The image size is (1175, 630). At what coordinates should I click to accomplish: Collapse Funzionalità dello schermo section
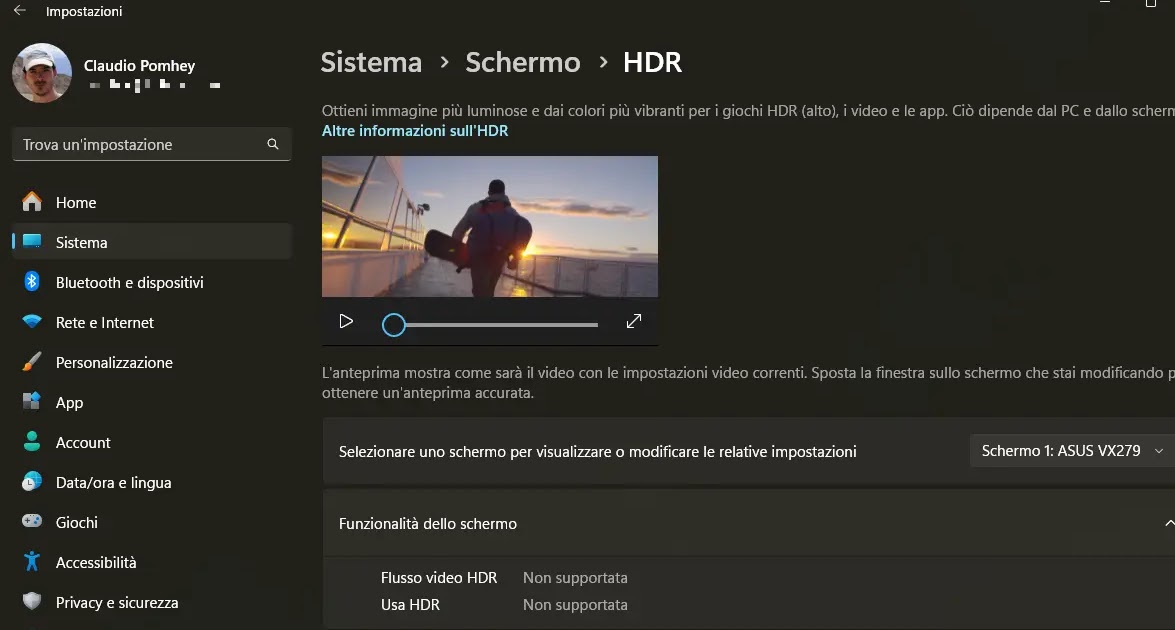pos(1167,524)
